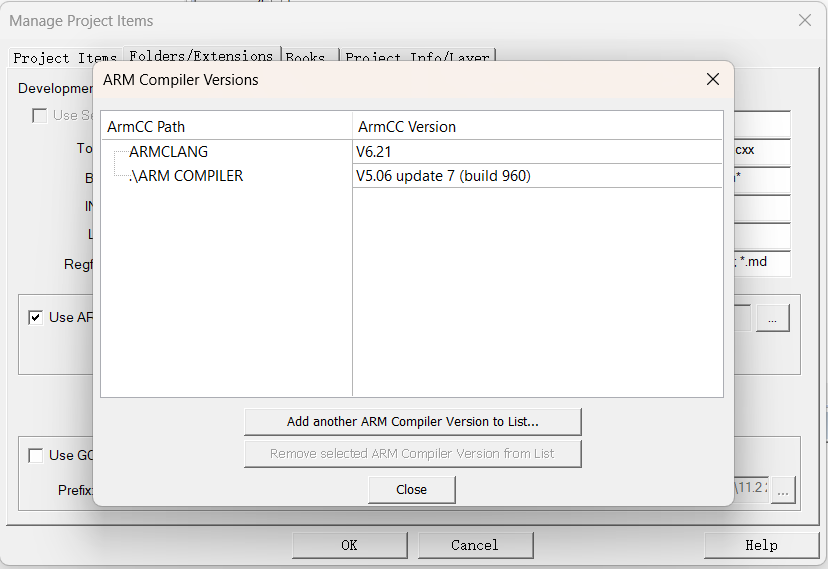The width and height of the screenshot is (828, 569).
Task: Open Help in Manage Project Items
Action: (x=761, y=545)
